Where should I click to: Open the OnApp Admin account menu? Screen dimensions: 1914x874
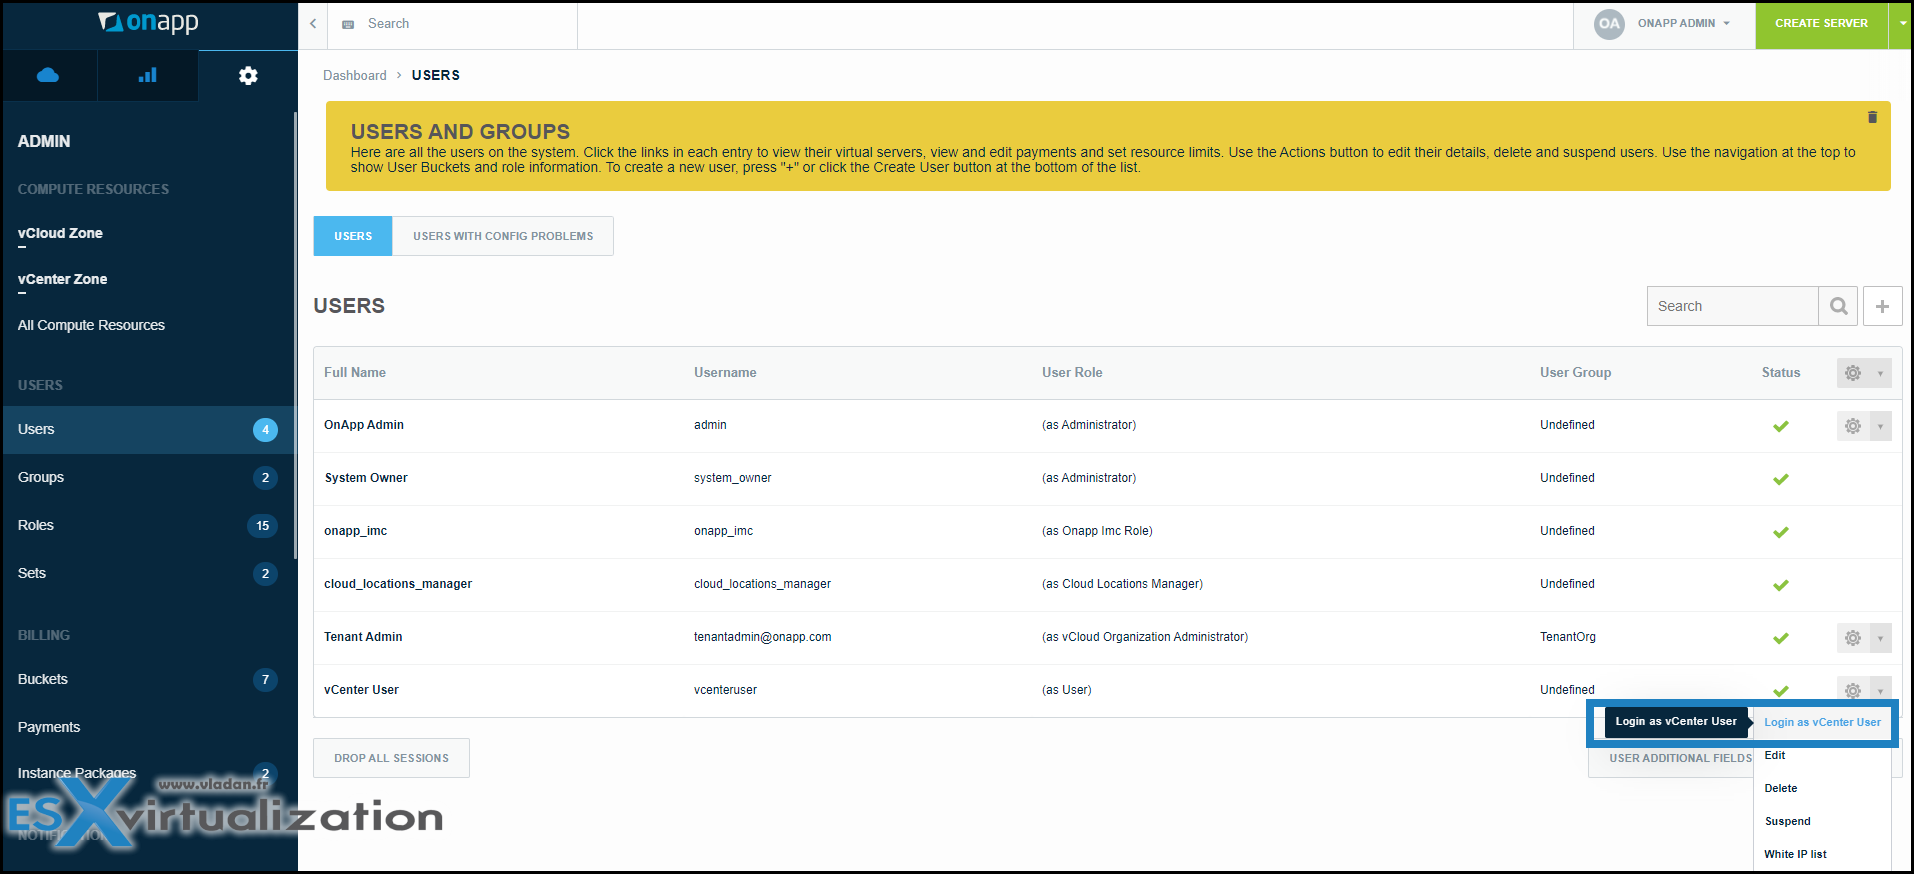1683,23
